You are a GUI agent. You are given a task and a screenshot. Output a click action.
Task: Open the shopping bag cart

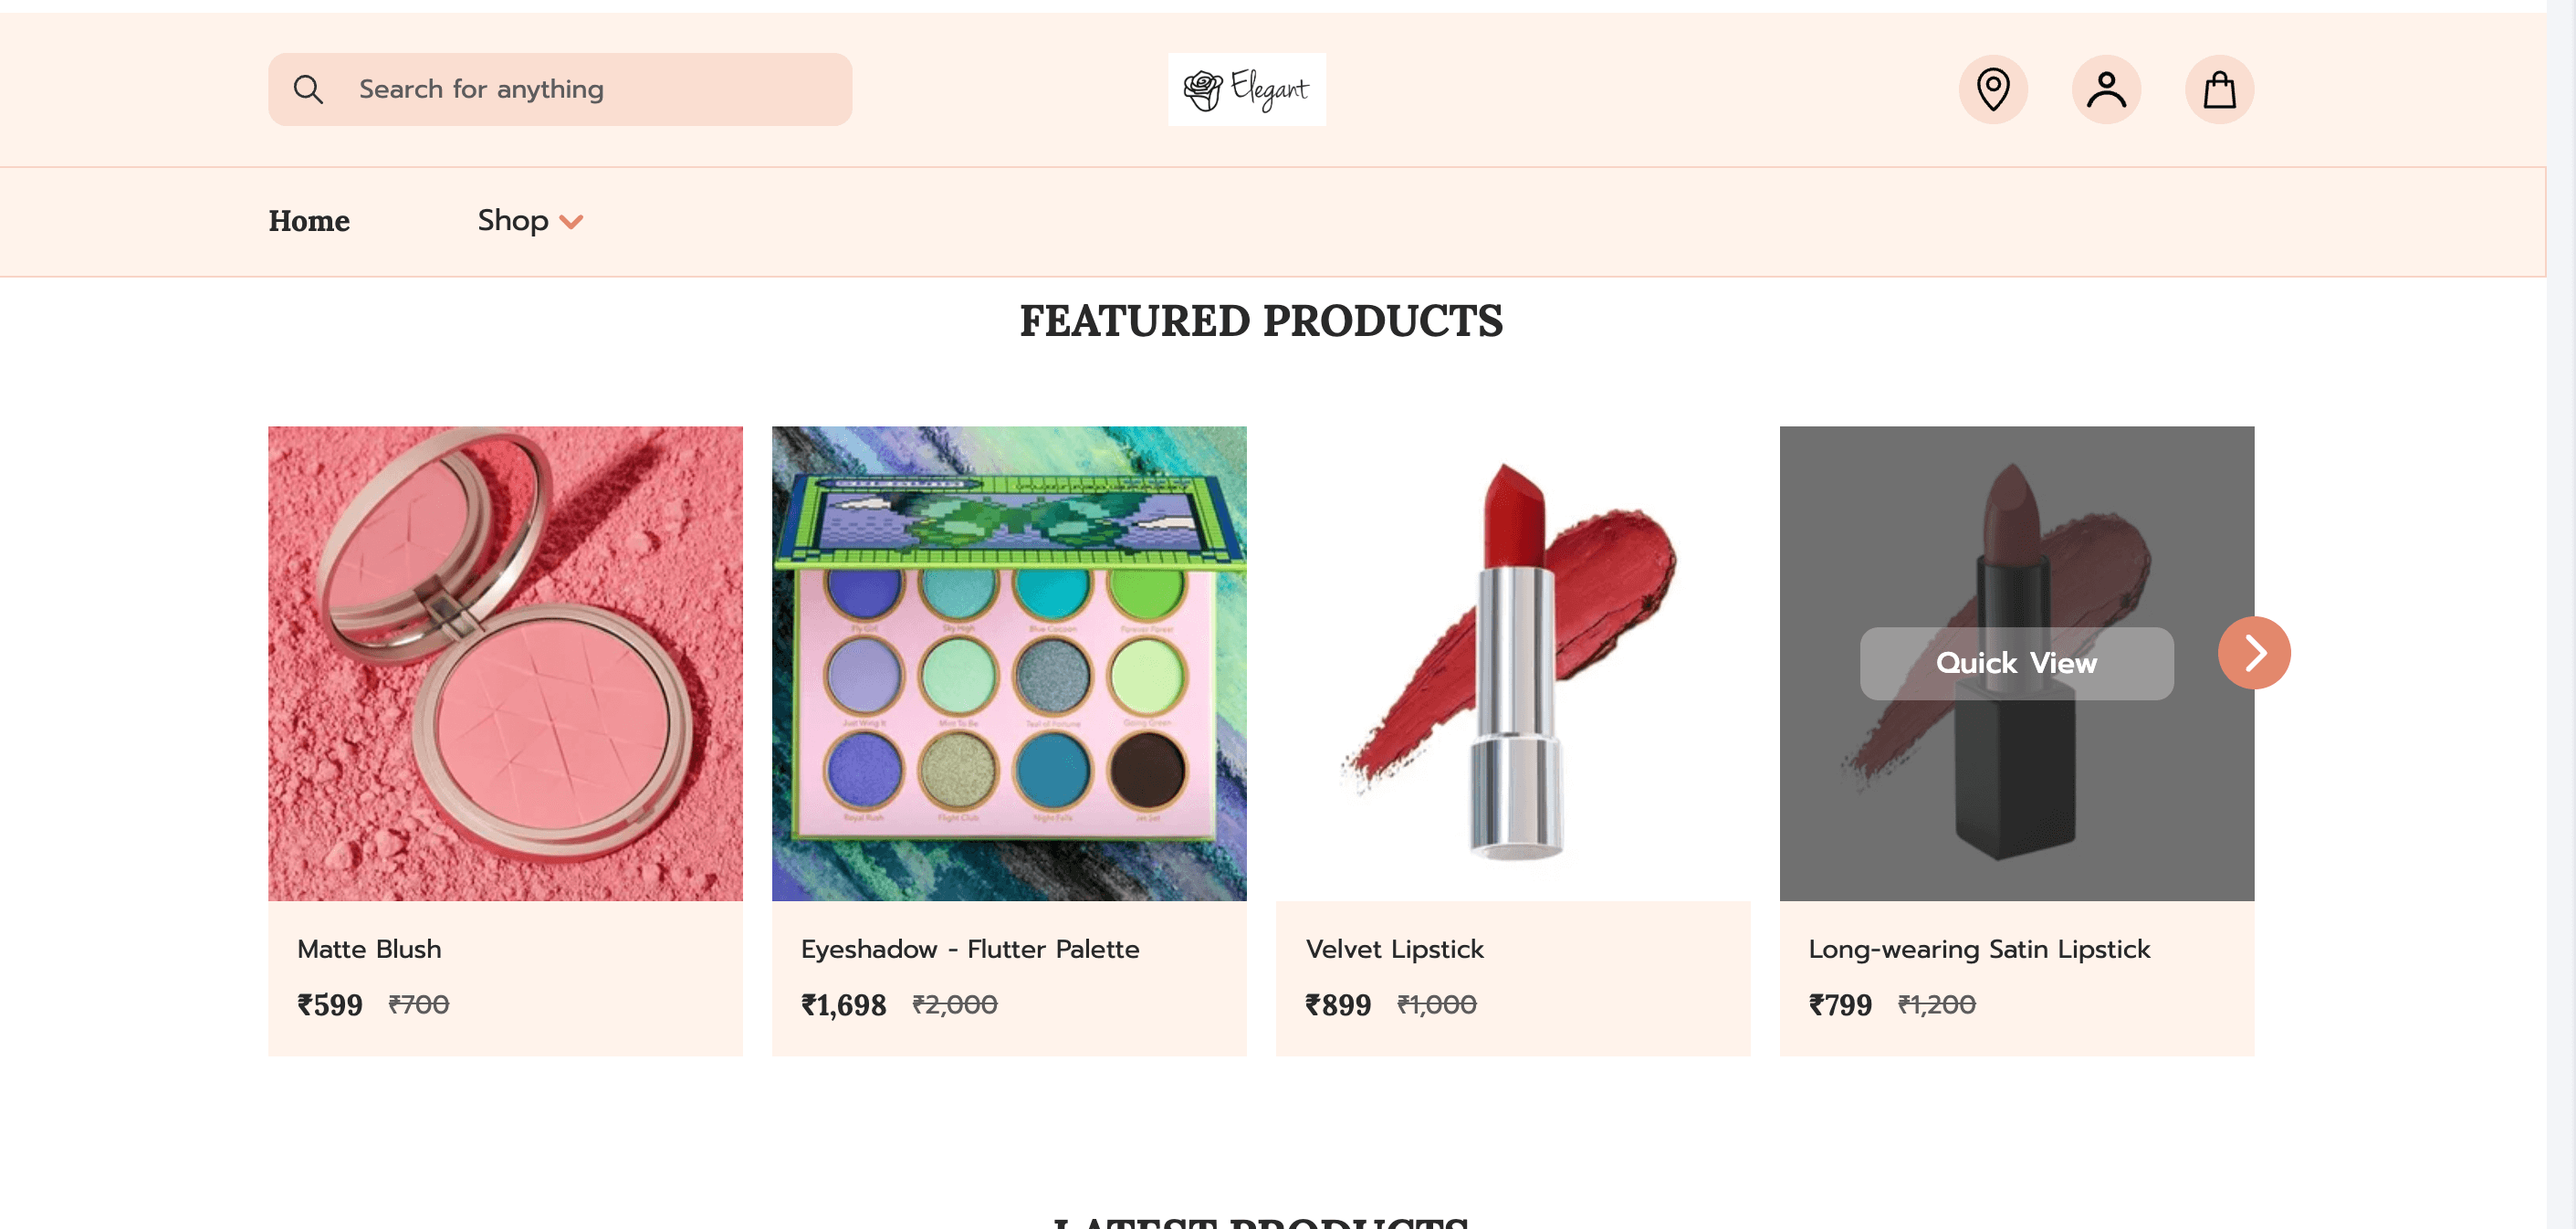click(2219, 90)
